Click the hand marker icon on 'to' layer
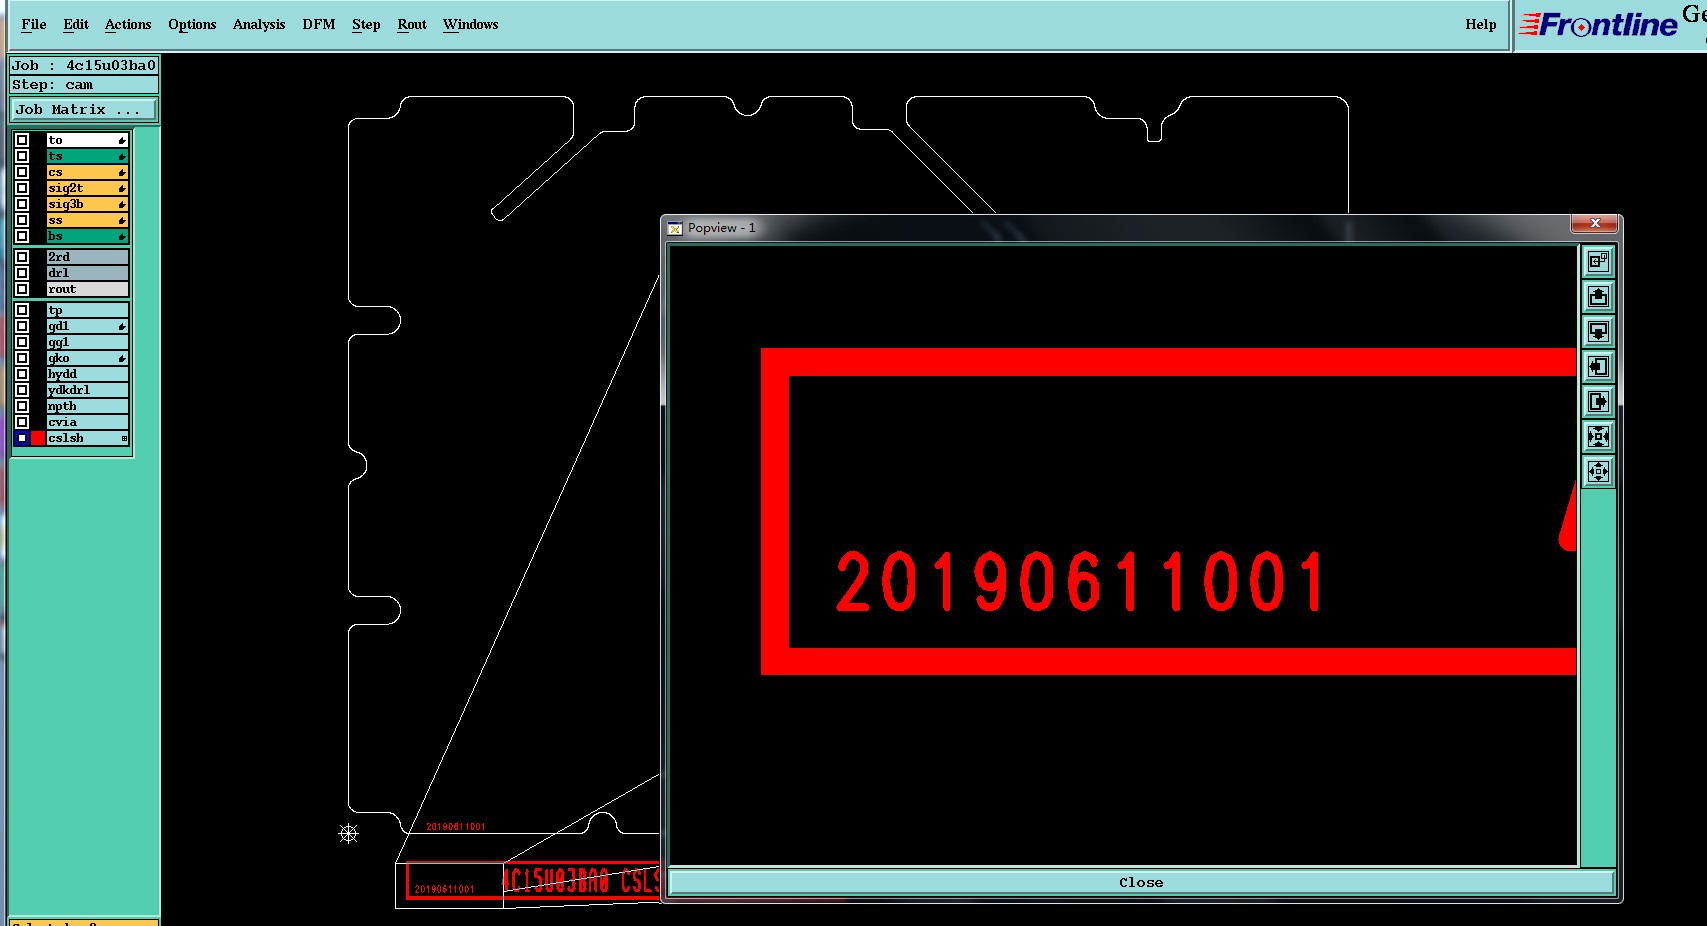 (122, 141)
